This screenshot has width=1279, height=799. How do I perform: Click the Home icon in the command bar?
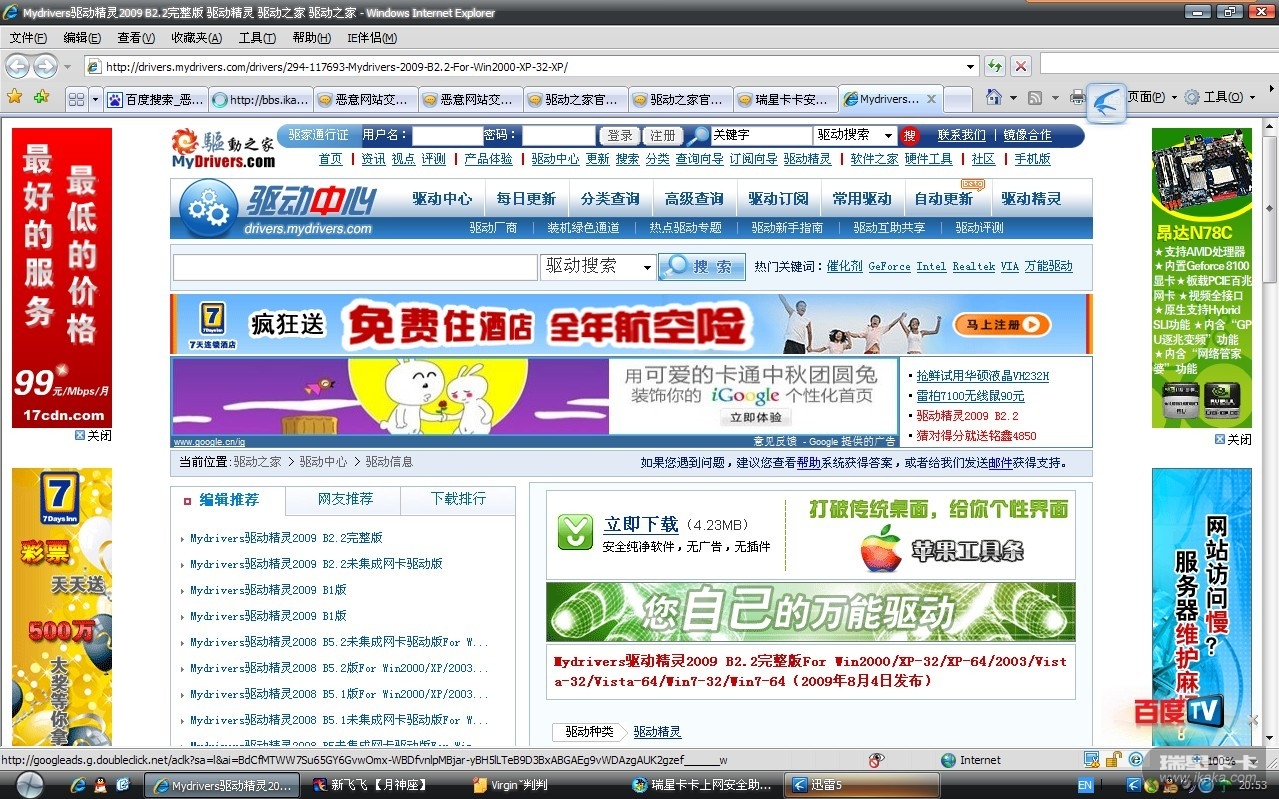993,97
